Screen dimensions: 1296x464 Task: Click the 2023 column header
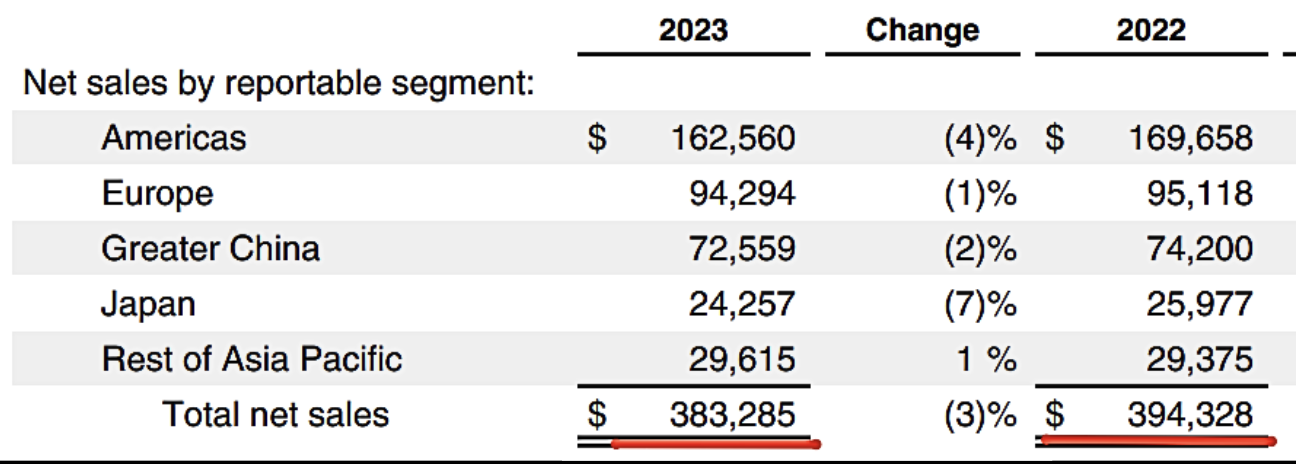tap(693, 30)
